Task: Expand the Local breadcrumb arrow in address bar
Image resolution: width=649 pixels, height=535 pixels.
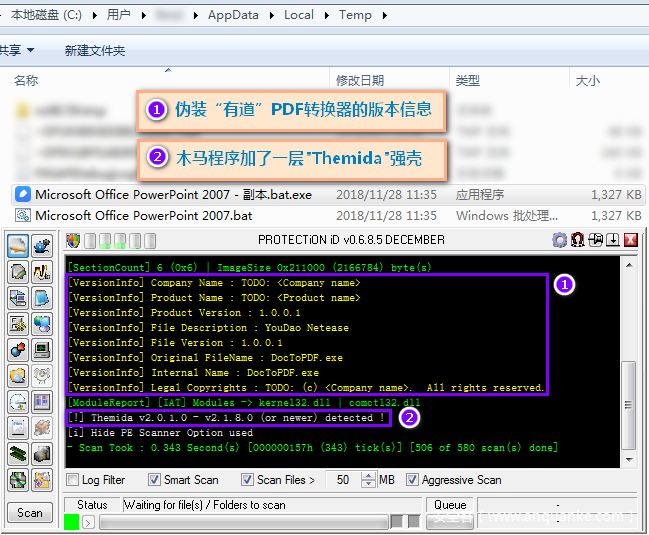Action: pyautogui.click(x=325, y=15)
